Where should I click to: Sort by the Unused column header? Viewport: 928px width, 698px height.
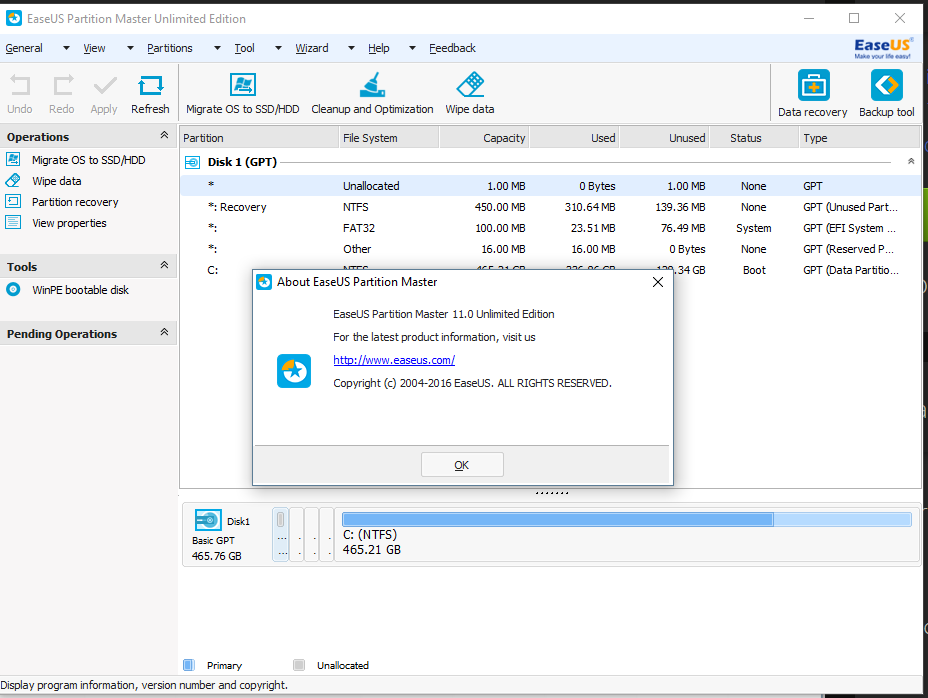(x=665, y=138)
